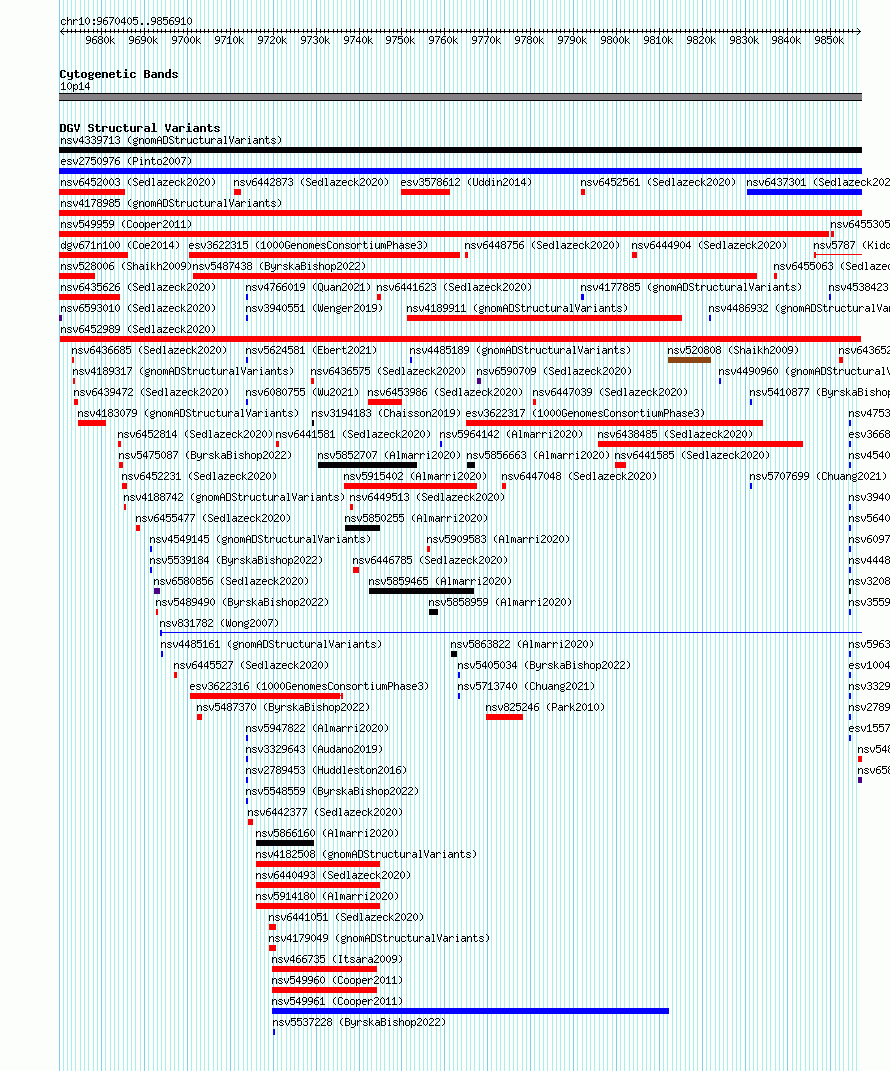Click the gray 10p14 cytogenetic band

[x=460, y=97]
